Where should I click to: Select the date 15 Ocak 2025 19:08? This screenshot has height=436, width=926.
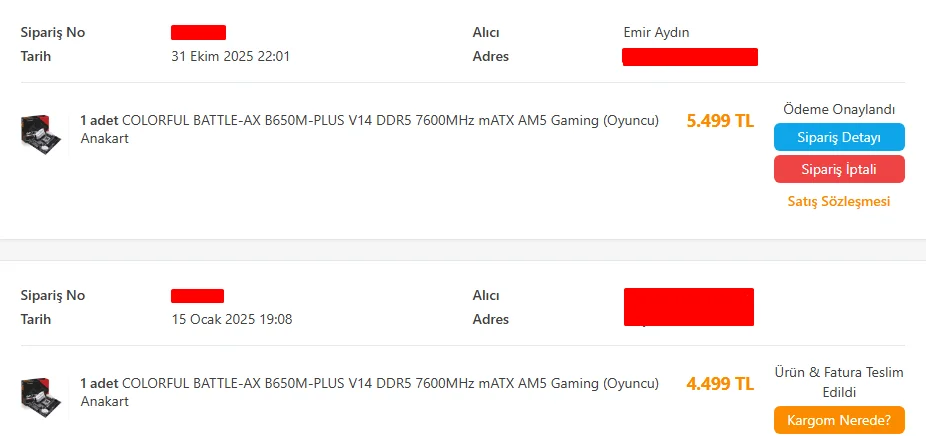tap(232, 319)
